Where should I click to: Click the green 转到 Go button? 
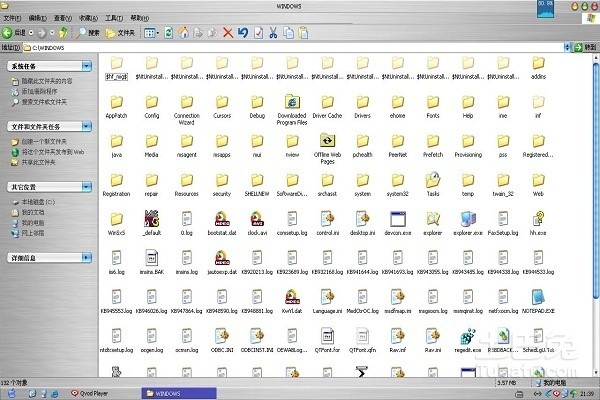coord(585,47)
